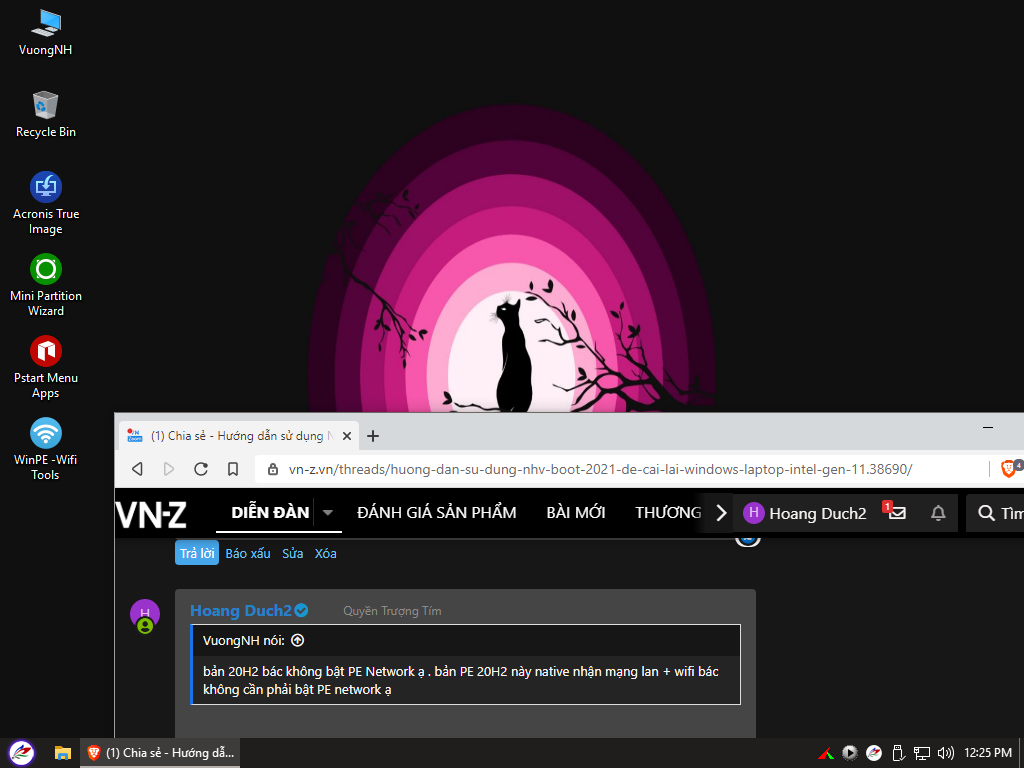Image resolution: width=1024 pixels, height=768 pixels.
Task: Click the round colorful tray icon
Action: pyautogui.click(x=874, y=753)
